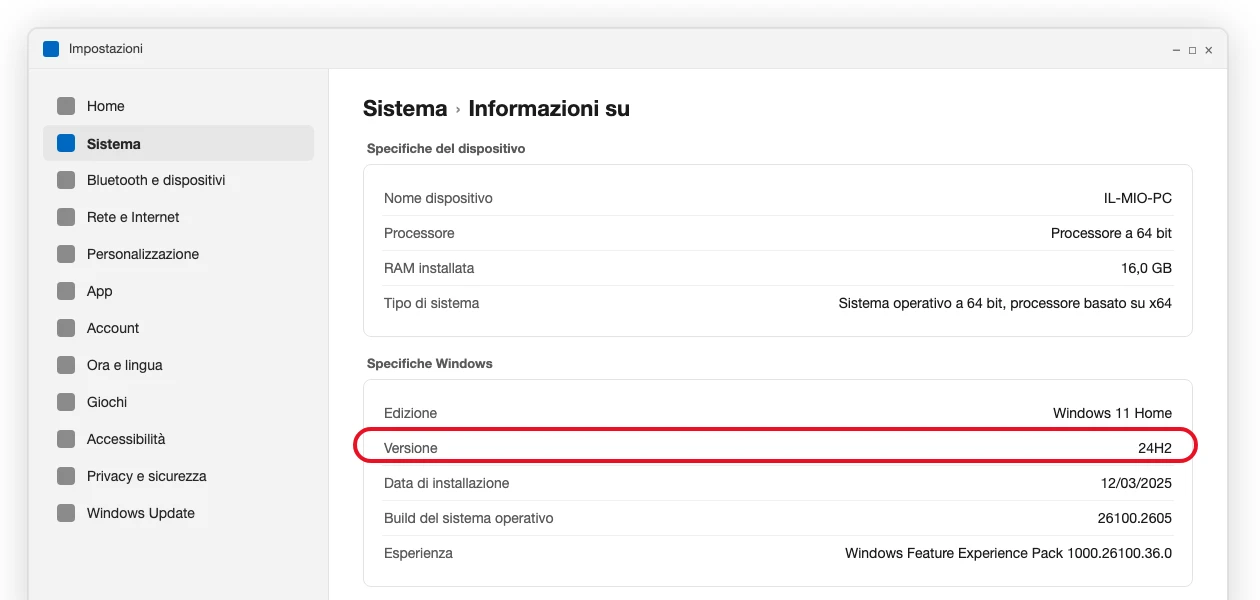Select Sistema label in the sidebar

[114, 144]
